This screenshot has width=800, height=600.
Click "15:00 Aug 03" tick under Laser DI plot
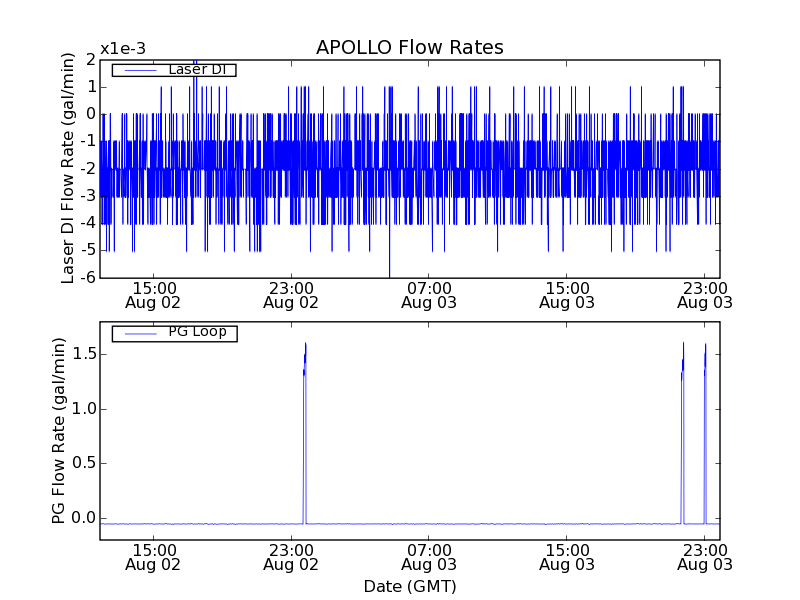(567, 295)
